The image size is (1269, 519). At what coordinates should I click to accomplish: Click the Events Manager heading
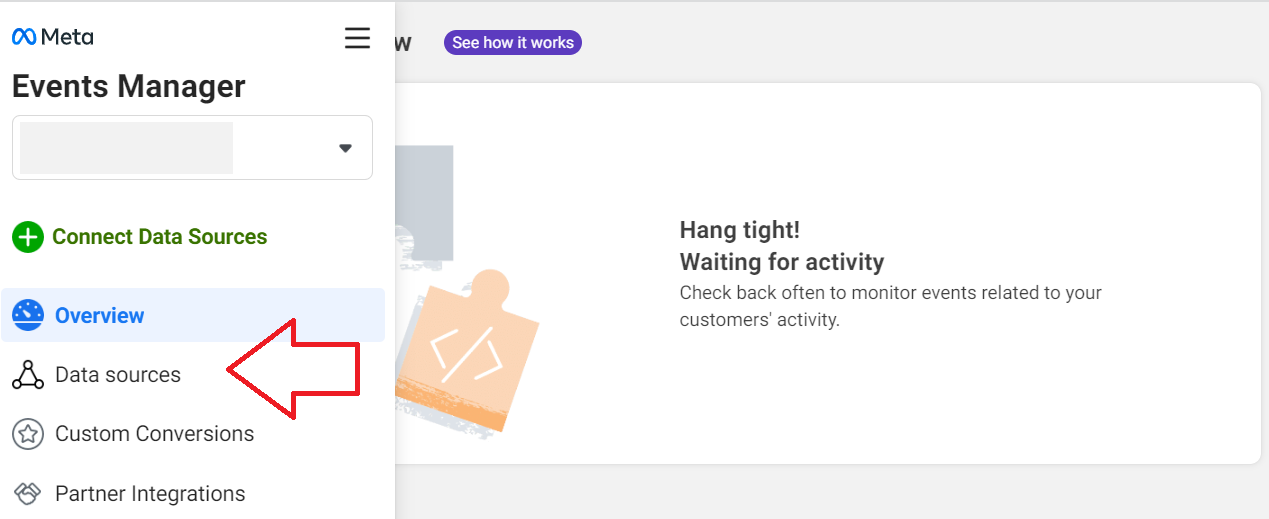[x=128, y=87]
